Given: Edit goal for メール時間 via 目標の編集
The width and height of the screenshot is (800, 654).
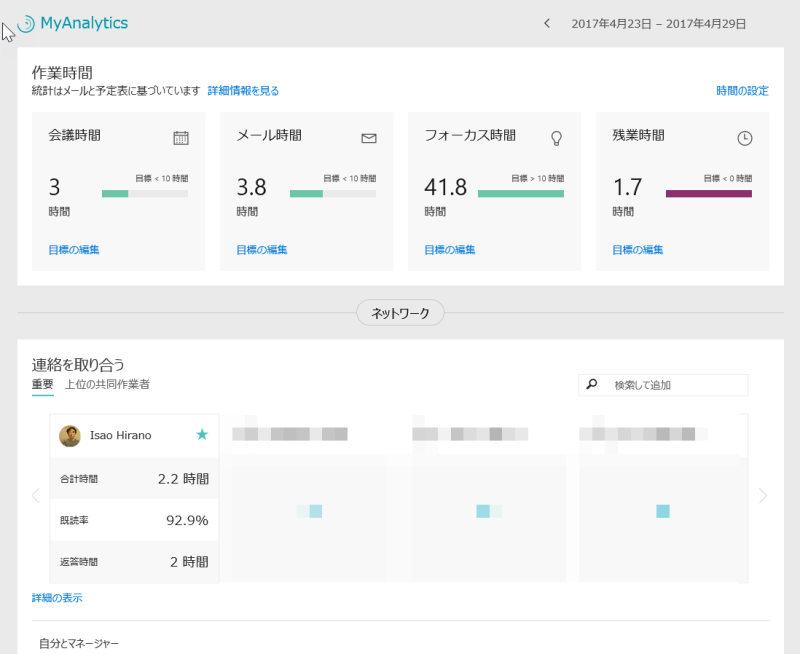Looking at the screenshot, I should pos(262,250).
